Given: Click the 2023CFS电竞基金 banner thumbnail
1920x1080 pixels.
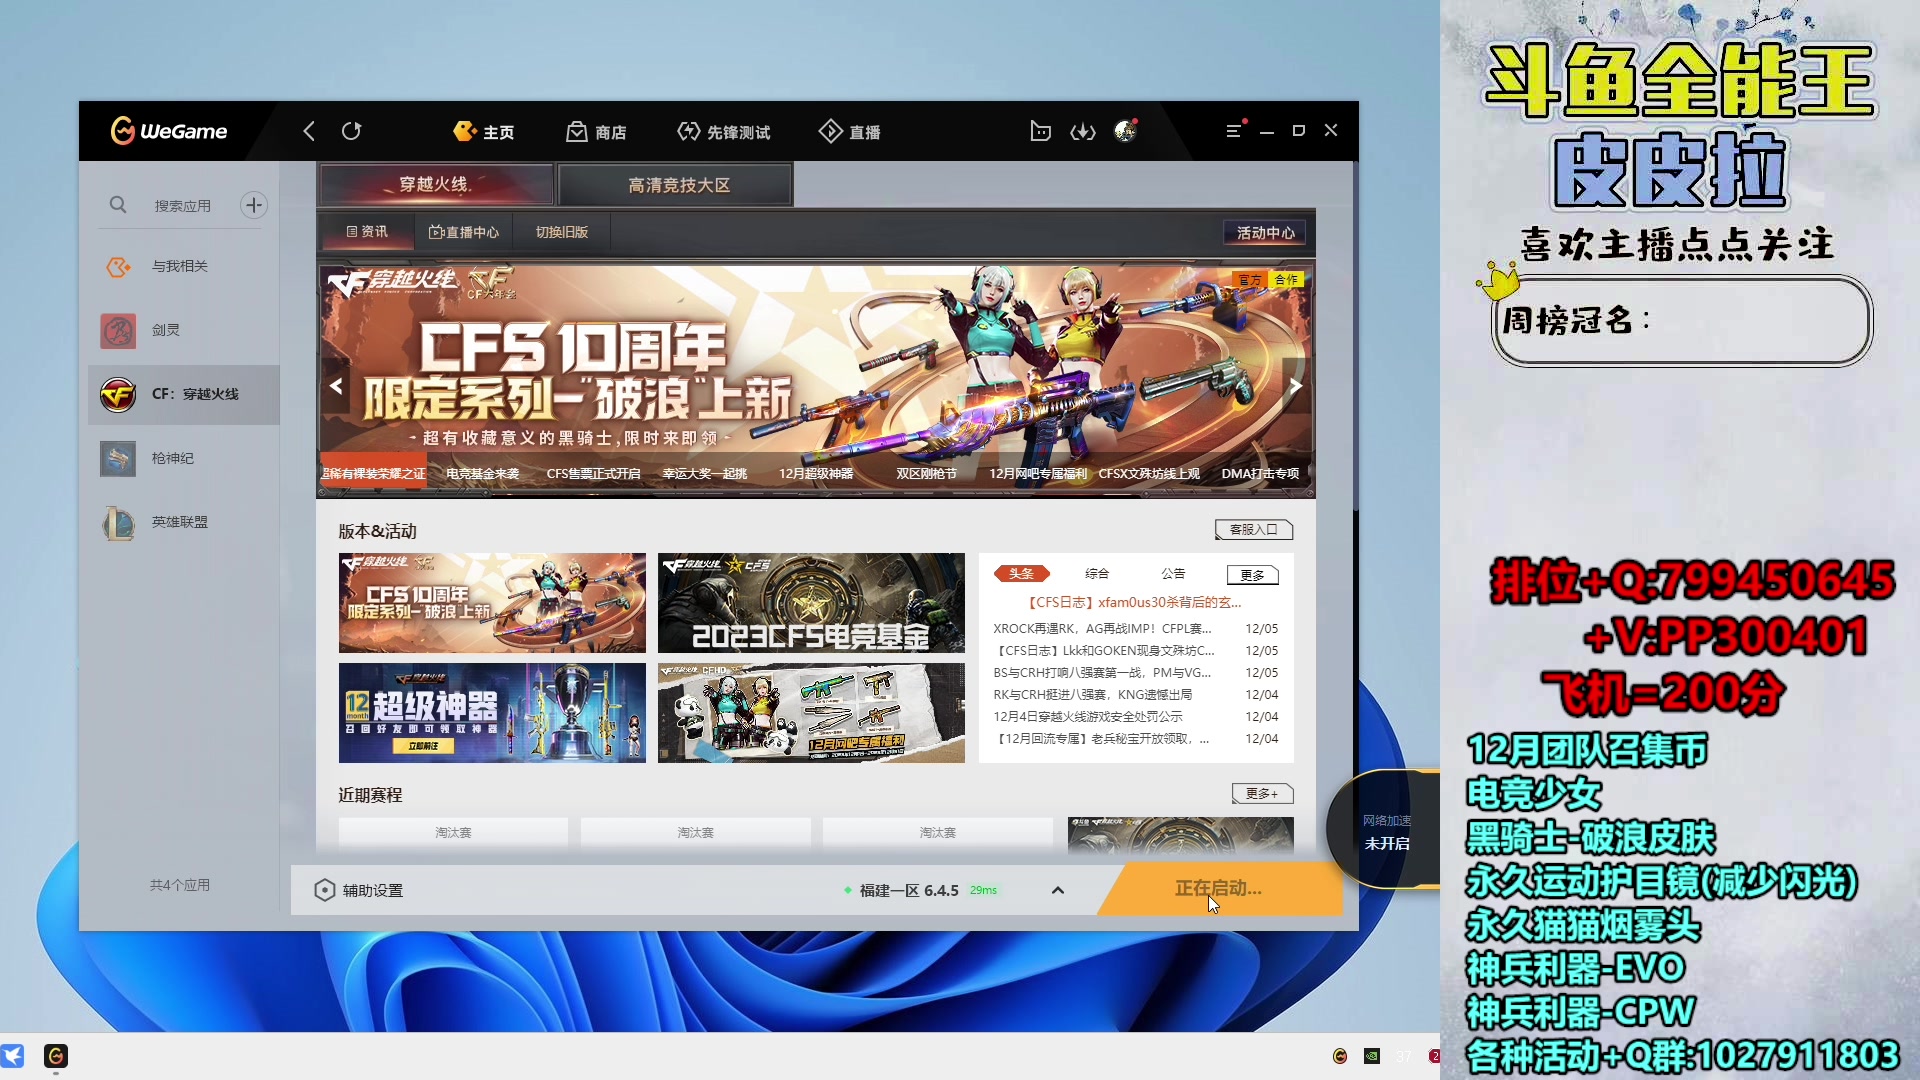Looking at the screenshot, I should pos(811,602).
